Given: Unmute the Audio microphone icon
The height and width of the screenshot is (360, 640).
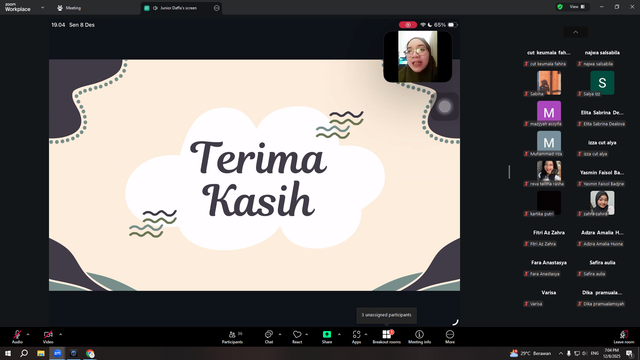Looking at the screenshot, I should 17,335.
